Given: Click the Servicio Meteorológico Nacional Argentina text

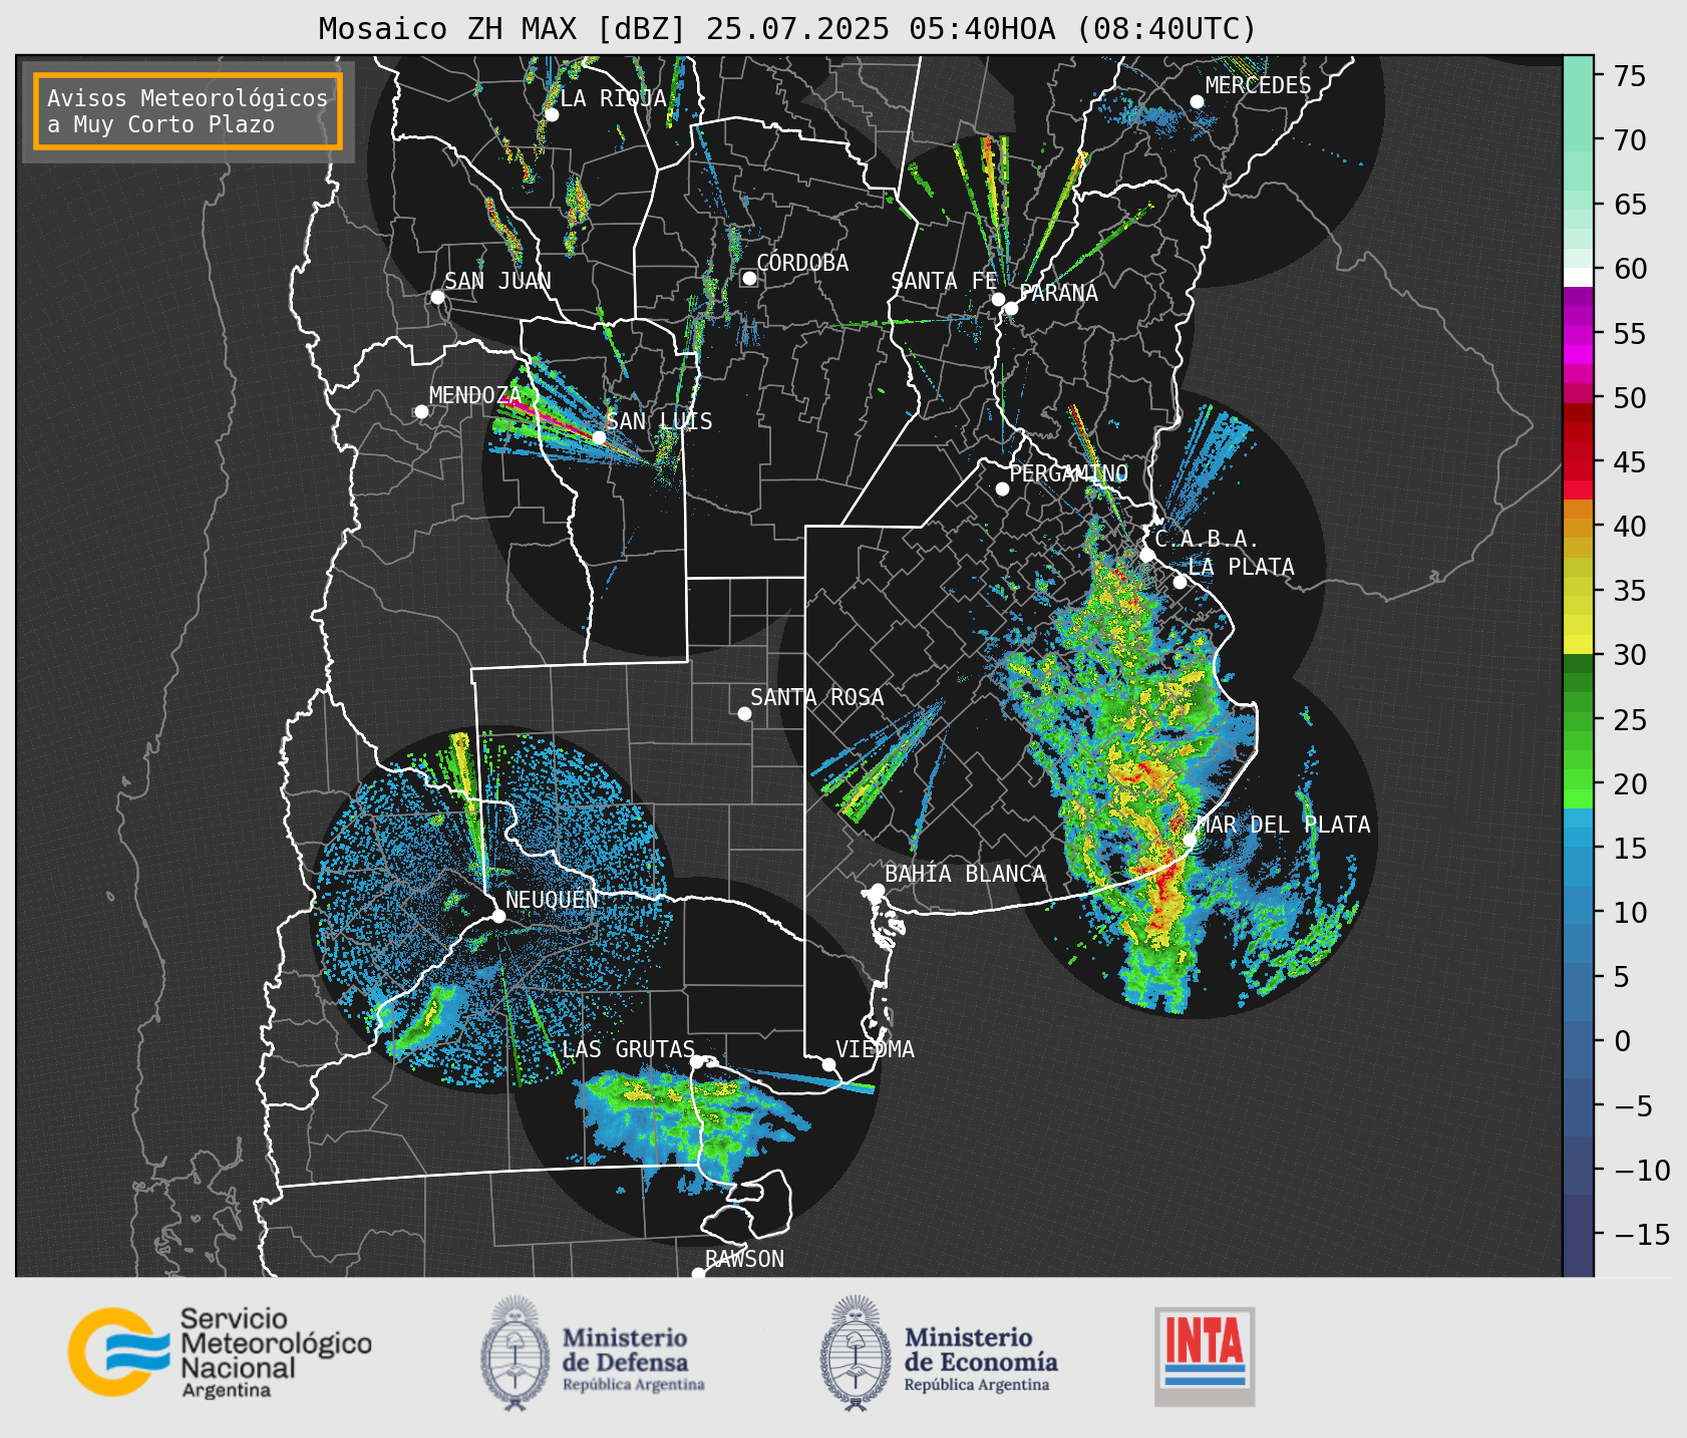Looking at the screenshot, I should (x=275, y=1353).
